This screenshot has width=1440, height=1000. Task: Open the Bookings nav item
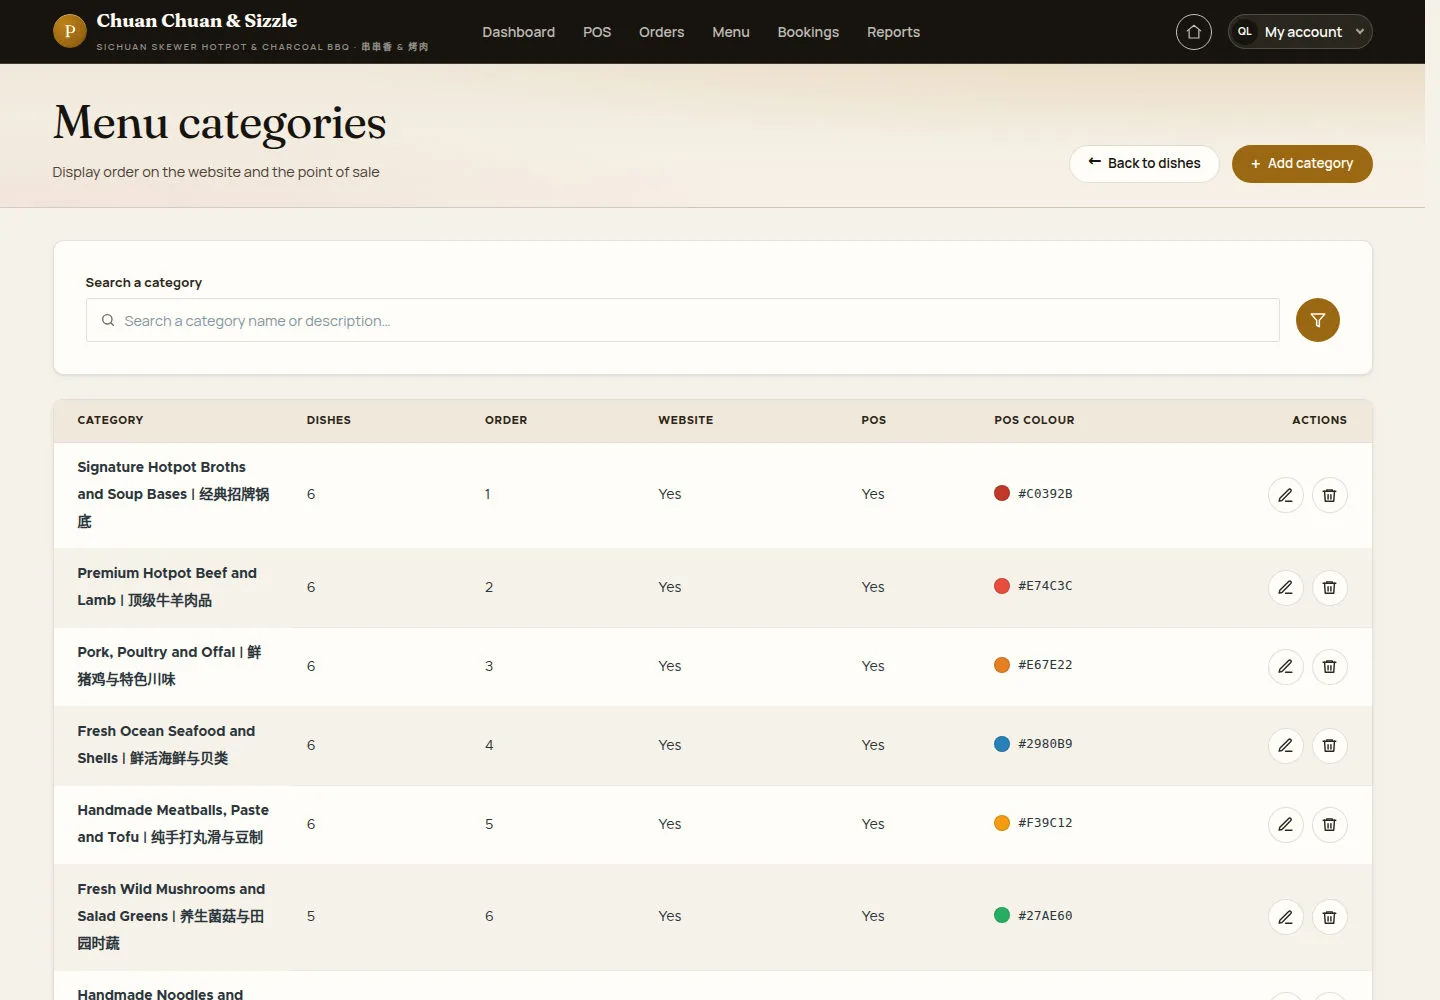tap(808, 32)
